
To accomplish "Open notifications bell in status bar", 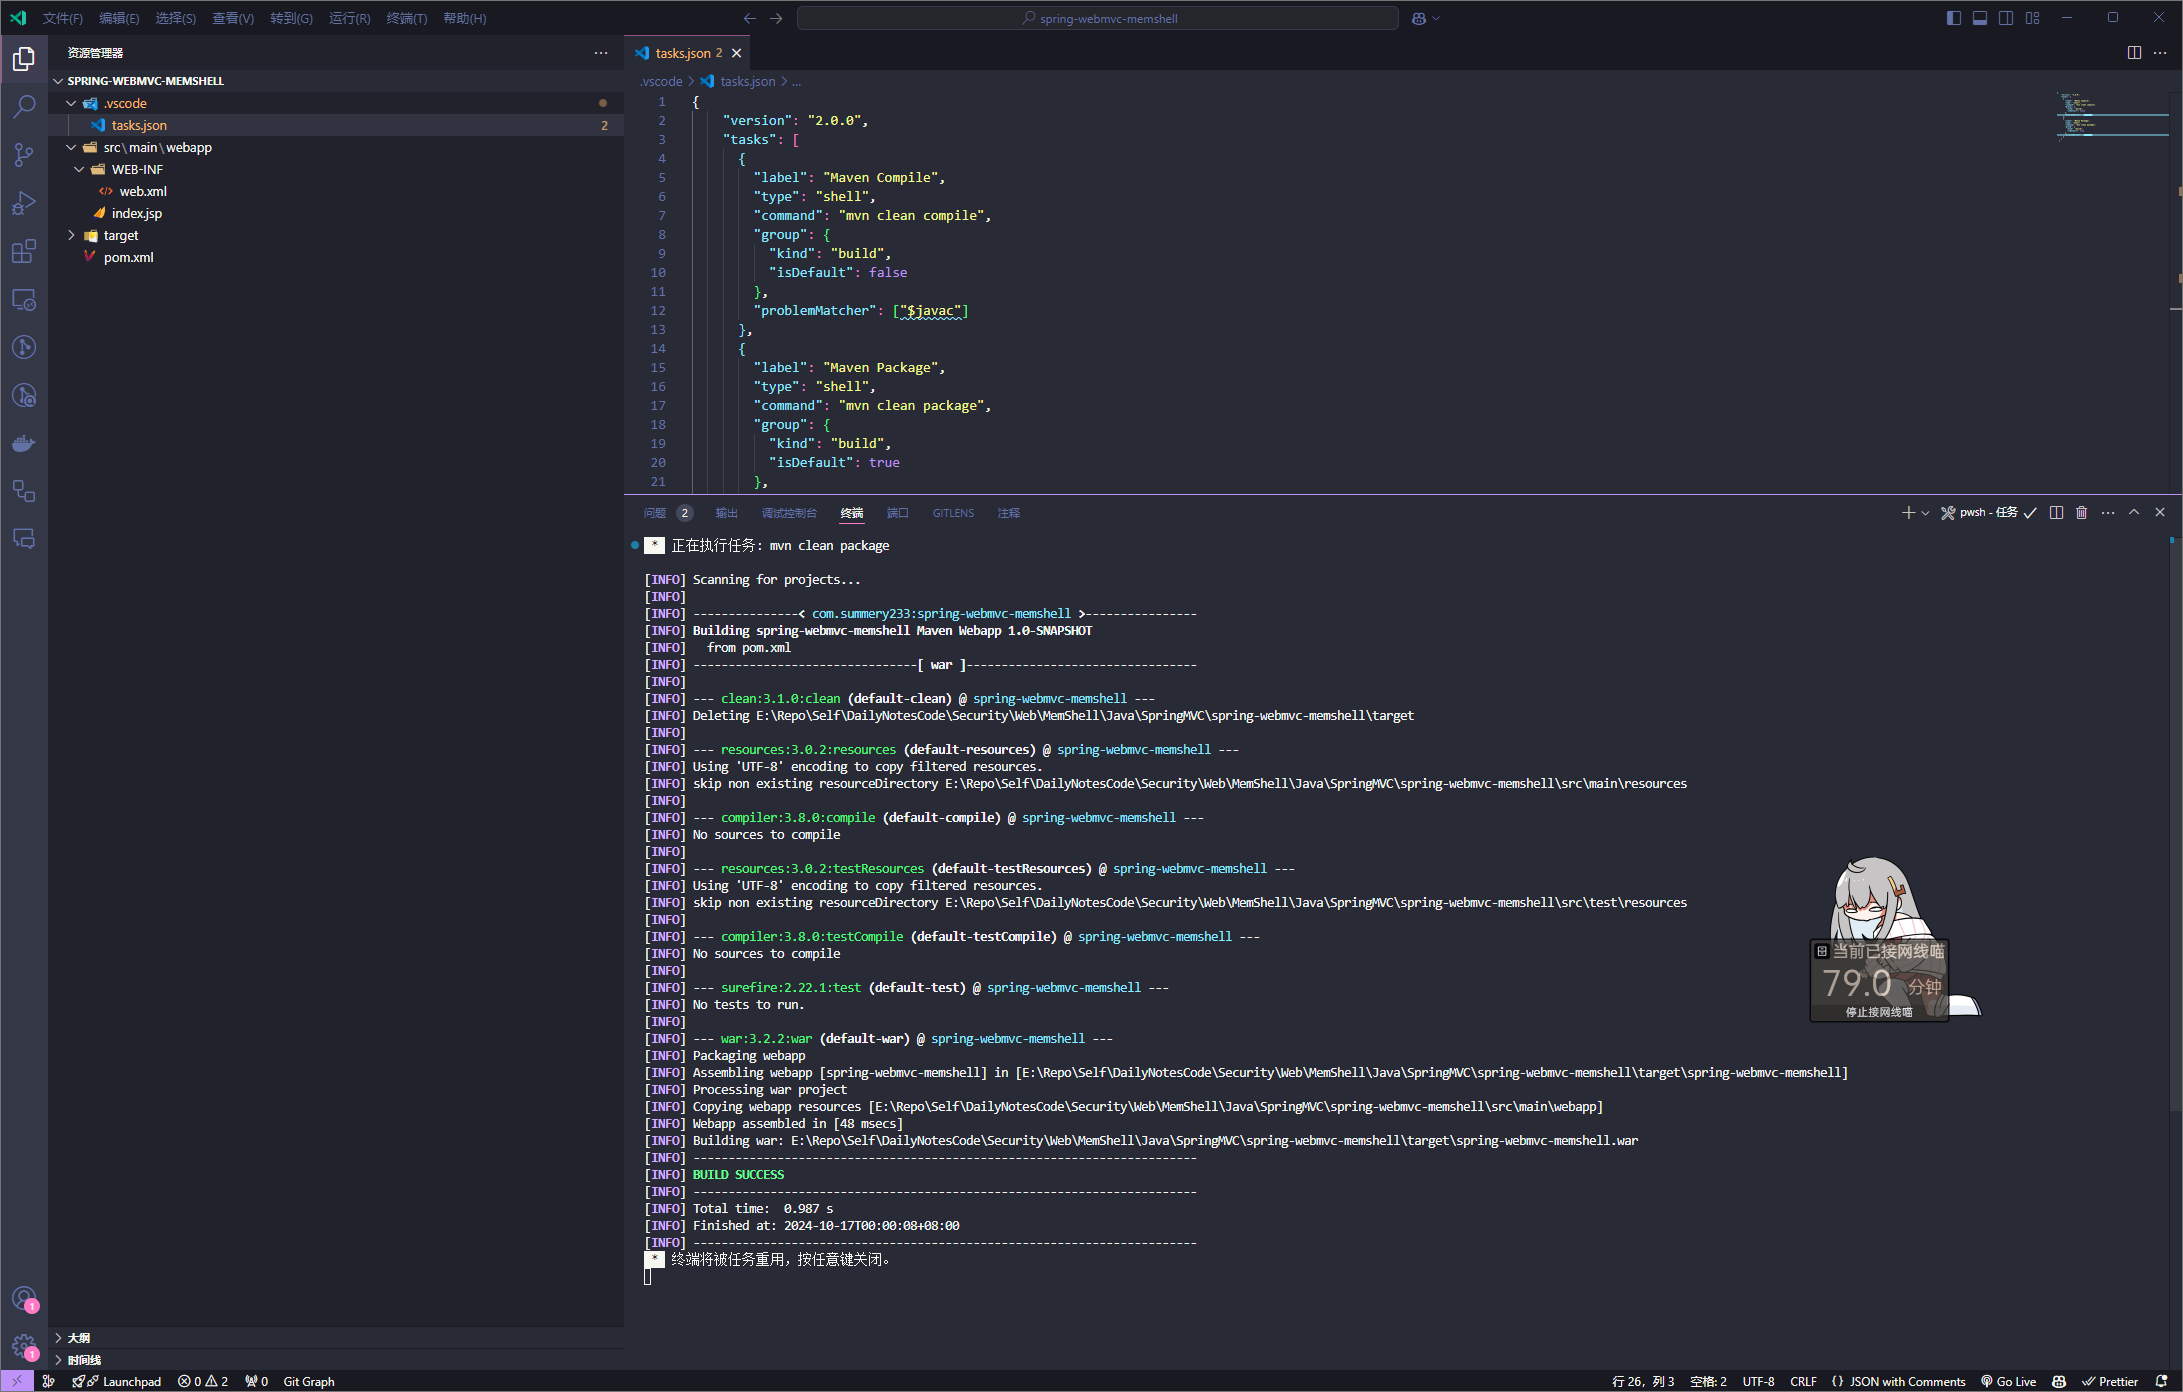I will pyautogui.click(x=2161, y=1381).
